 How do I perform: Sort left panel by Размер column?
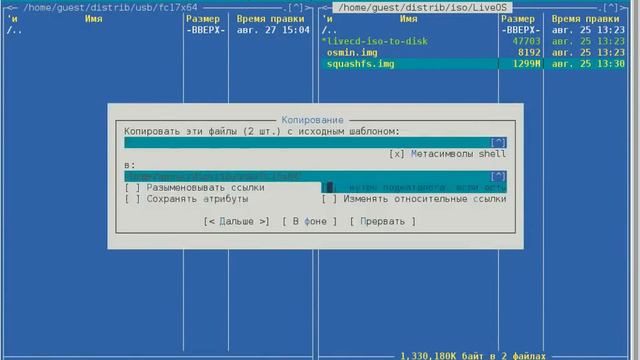coord(203,19)
